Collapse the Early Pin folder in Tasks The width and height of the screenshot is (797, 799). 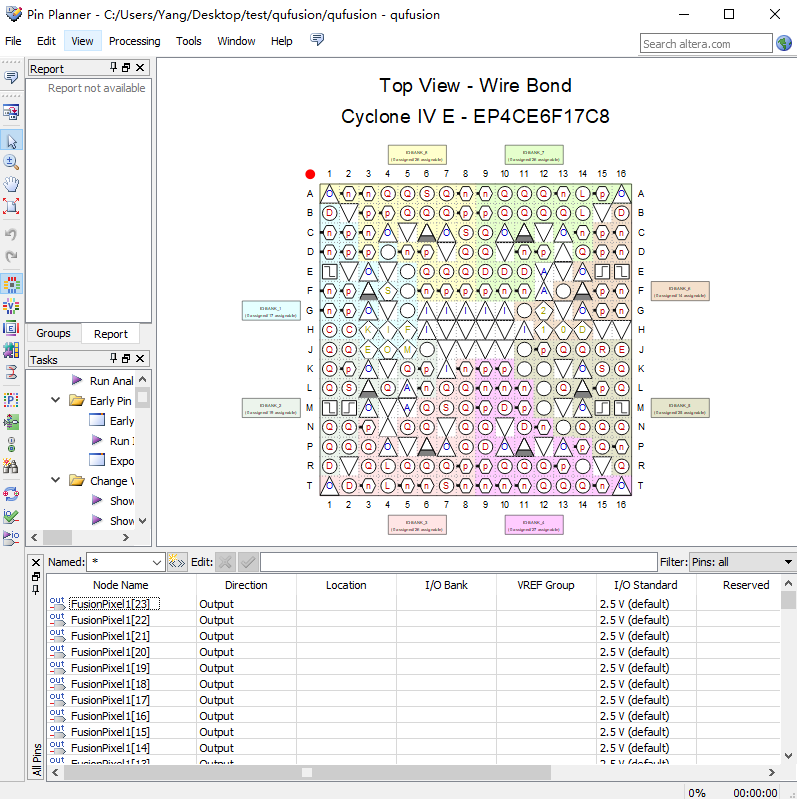56,400
